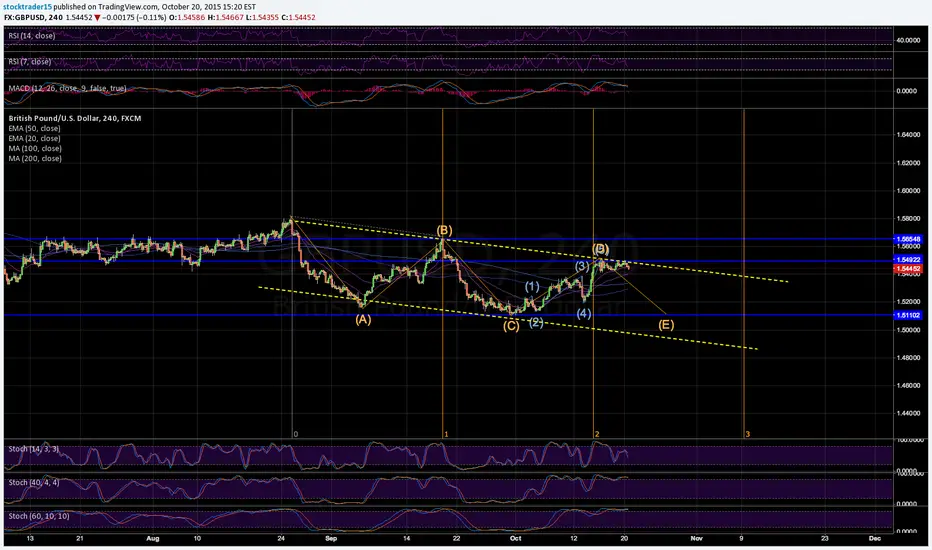Select the (4) sub-wave label
Image resolution: width=932 pixels, height=550 pixels.
tap(584, 313)
